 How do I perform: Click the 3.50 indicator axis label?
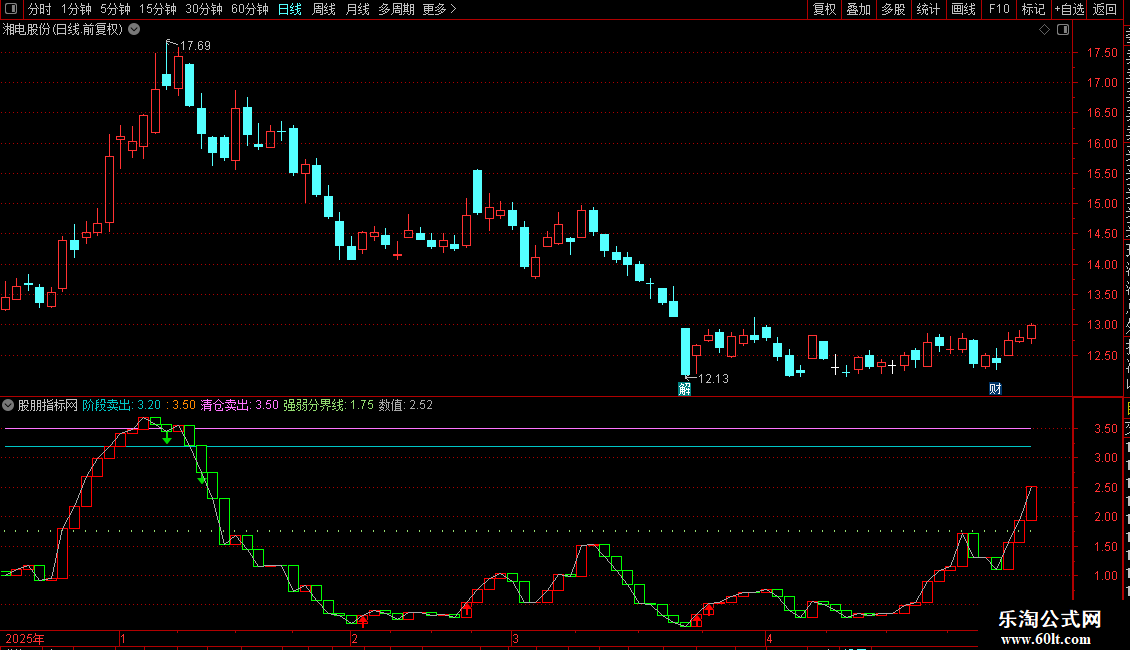[1105, 429]
